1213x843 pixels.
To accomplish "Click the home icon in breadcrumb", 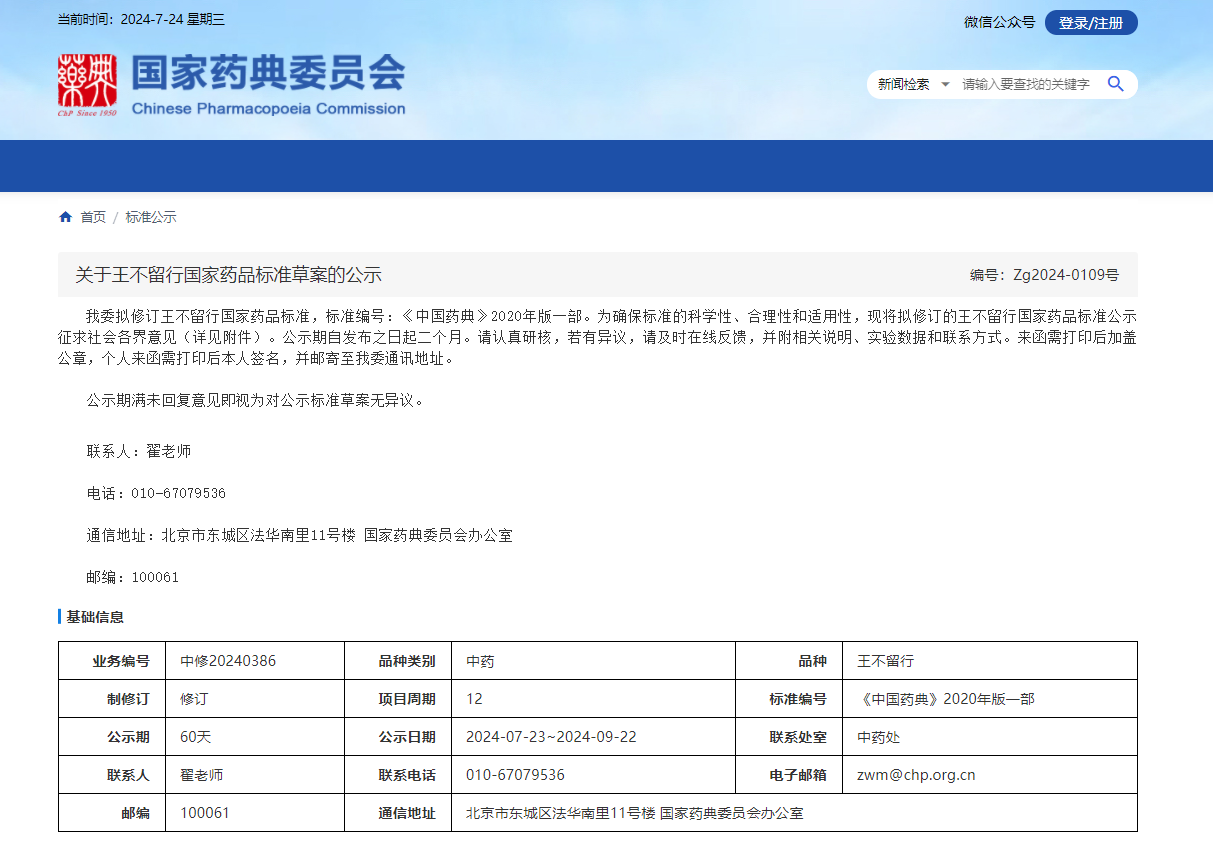I will pyautogui.click(x=66, y=217).
